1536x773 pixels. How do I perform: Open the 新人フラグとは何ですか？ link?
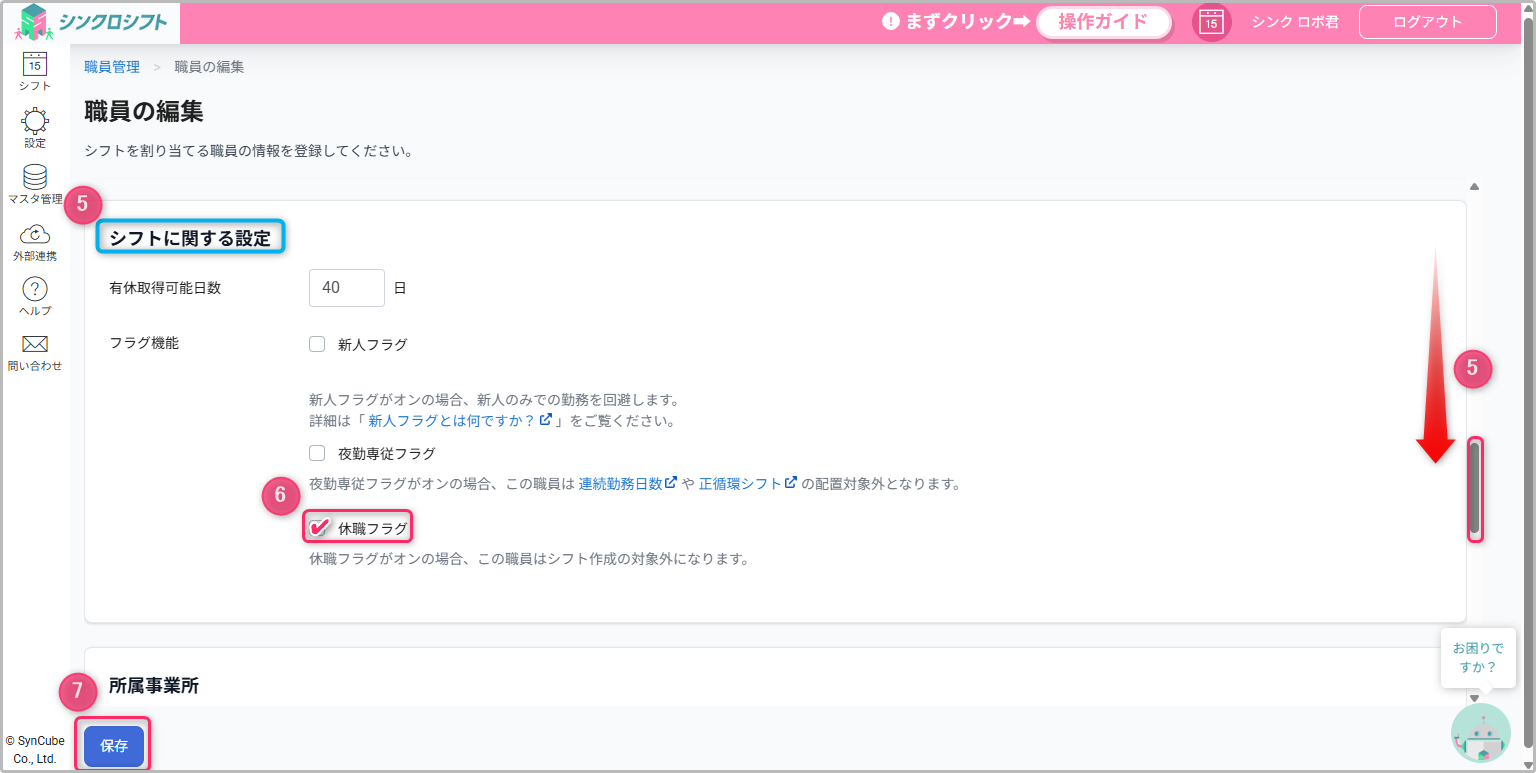(x=459, y=421)
